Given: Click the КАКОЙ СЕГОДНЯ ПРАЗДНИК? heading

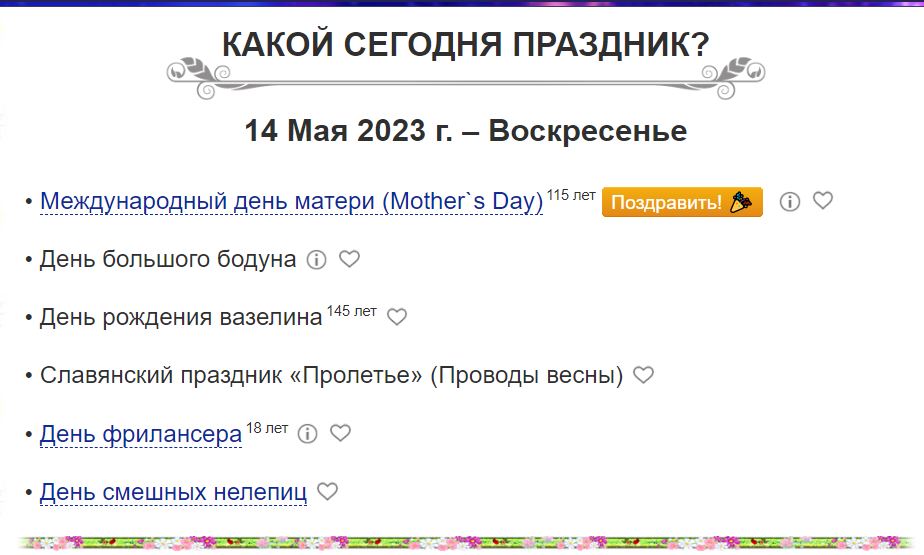Looking at the screenshot, I should click(464, 44).
